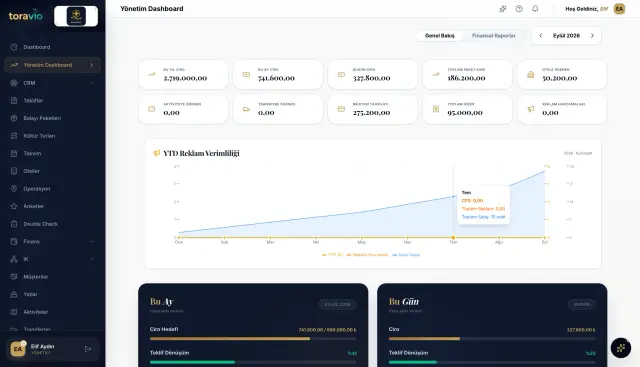Click the Takvim calendar icon
This screenshot has height=367, width=640.
click(14, 153)
